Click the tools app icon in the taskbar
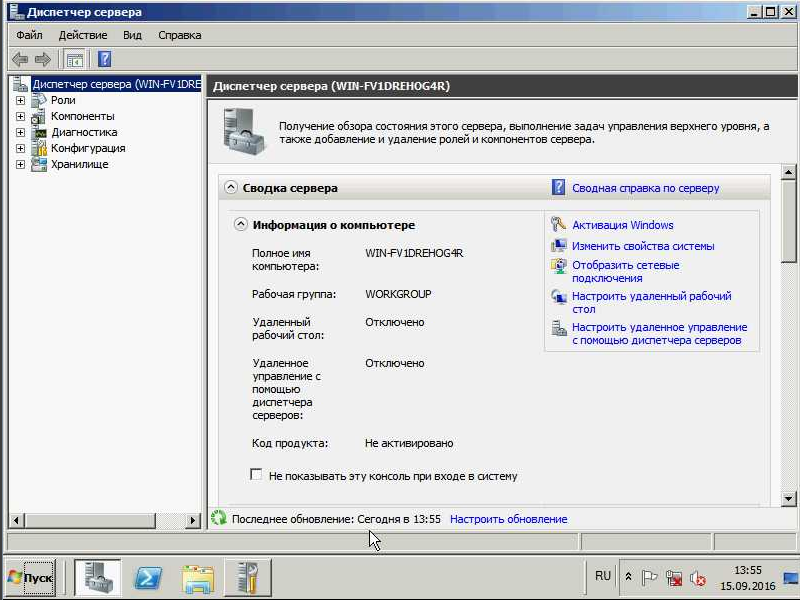Viewport: 800px width, 600px height. tap(248, 577)
